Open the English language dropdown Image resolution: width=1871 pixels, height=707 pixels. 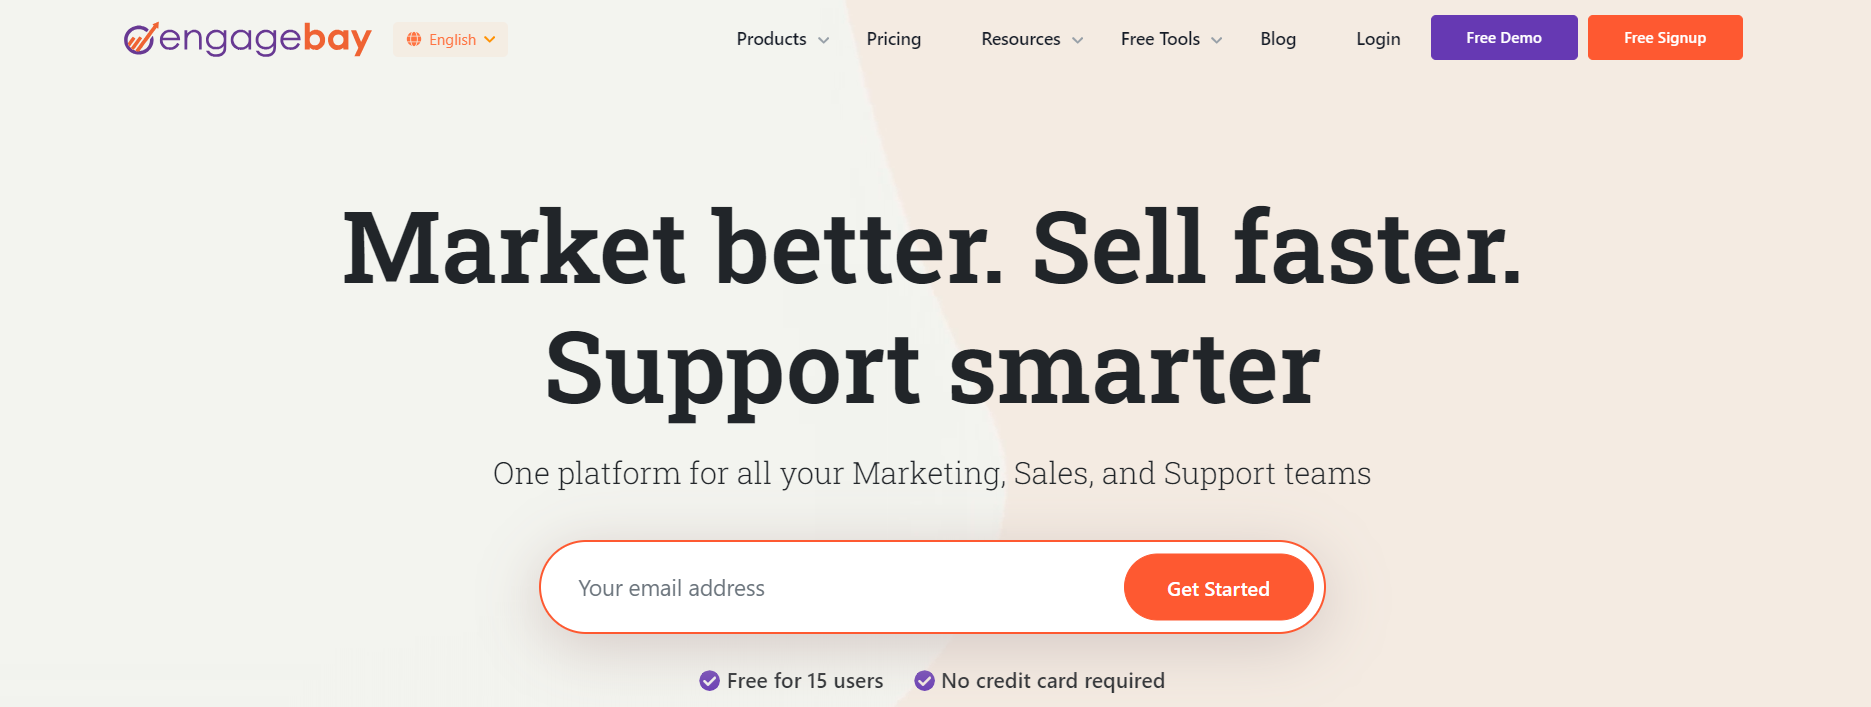point(450,40)
